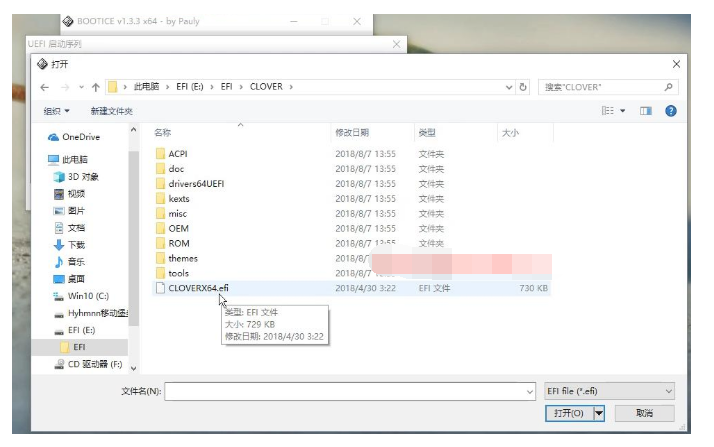The image size is (714, 447).
Task: Open the 组织 menu
Action: pos(56,111)
